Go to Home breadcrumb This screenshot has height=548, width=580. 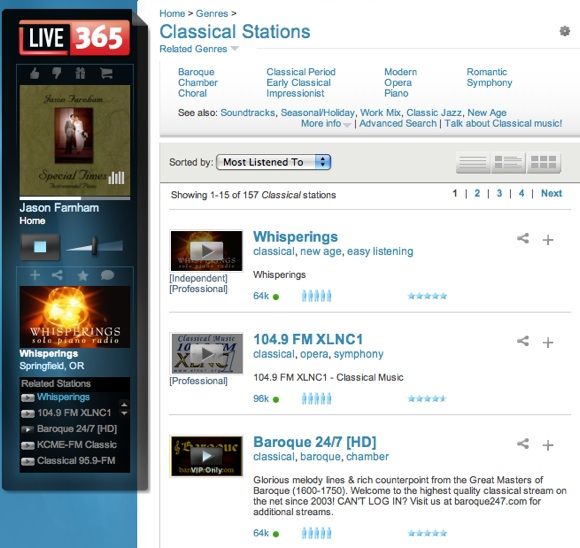point(172,14)
